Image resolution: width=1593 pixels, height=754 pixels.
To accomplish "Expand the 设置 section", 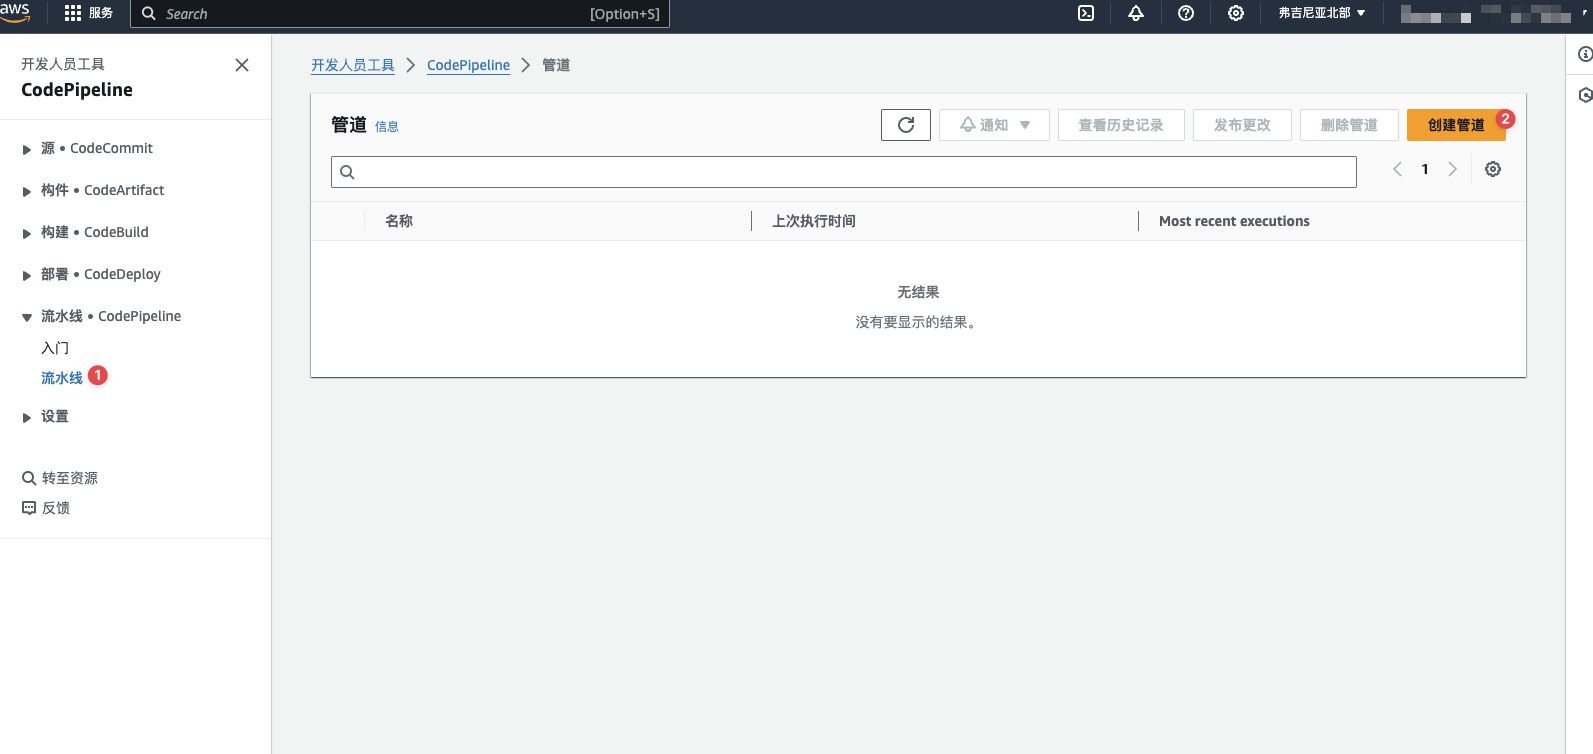I will tap(27, 418).
